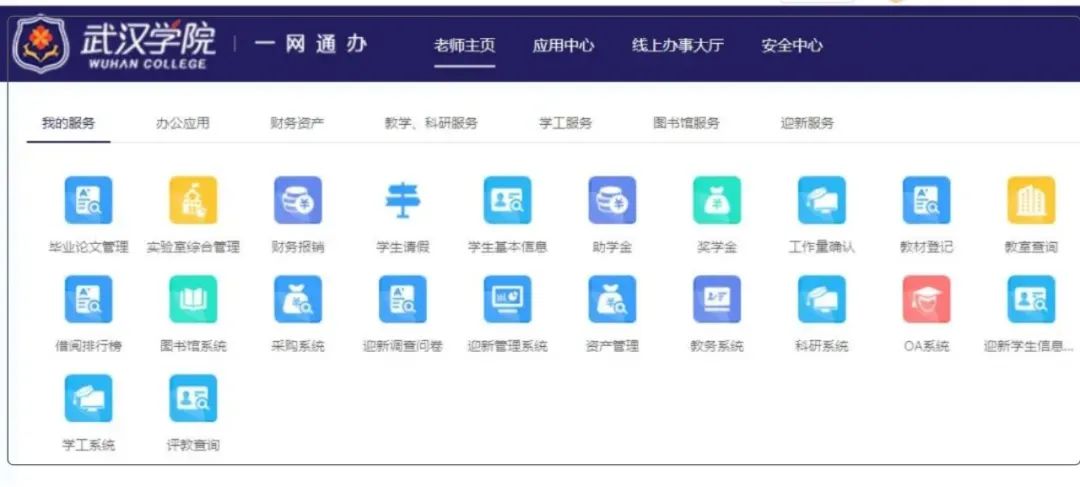Open the 实验室综合管理 icon
The width and height of the screenshot is (1080, 487).
(193, 201)
